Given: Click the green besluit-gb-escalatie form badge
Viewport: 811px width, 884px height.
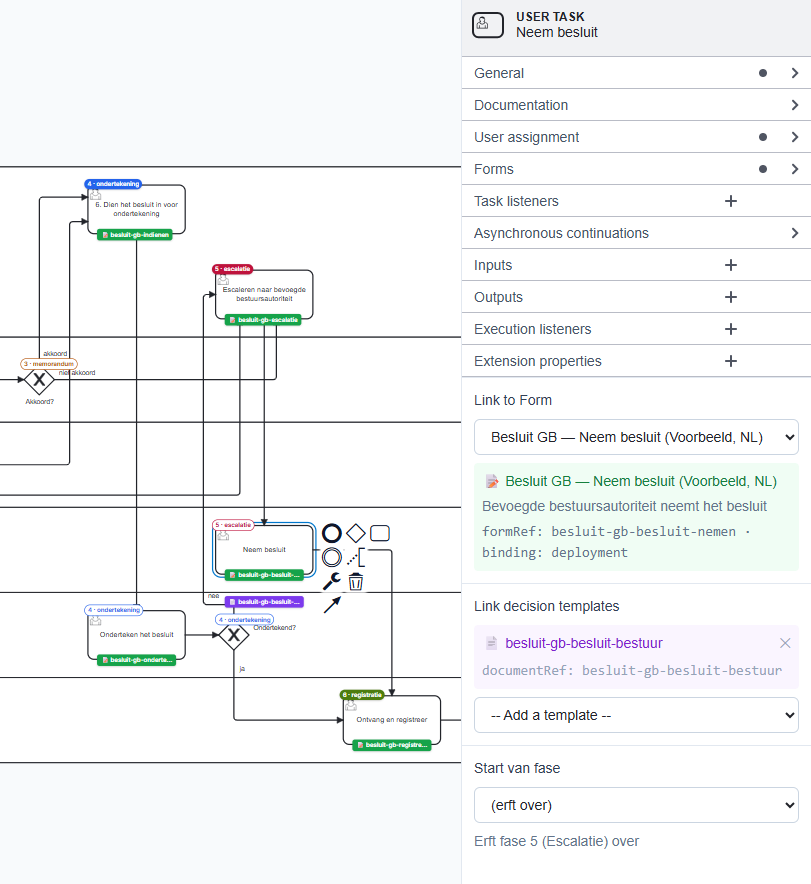Looking at the screenshot, I should pos(263,320).
